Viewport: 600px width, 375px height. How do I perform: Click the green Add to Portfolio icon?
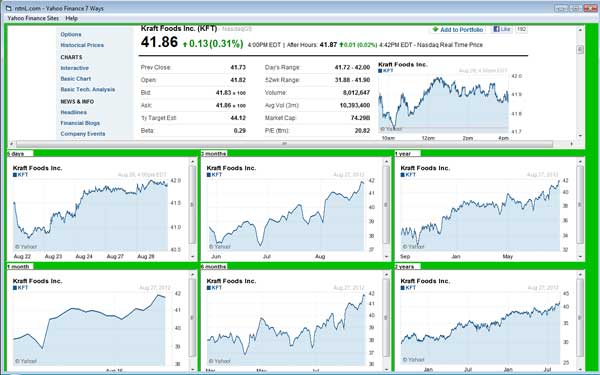435,29
